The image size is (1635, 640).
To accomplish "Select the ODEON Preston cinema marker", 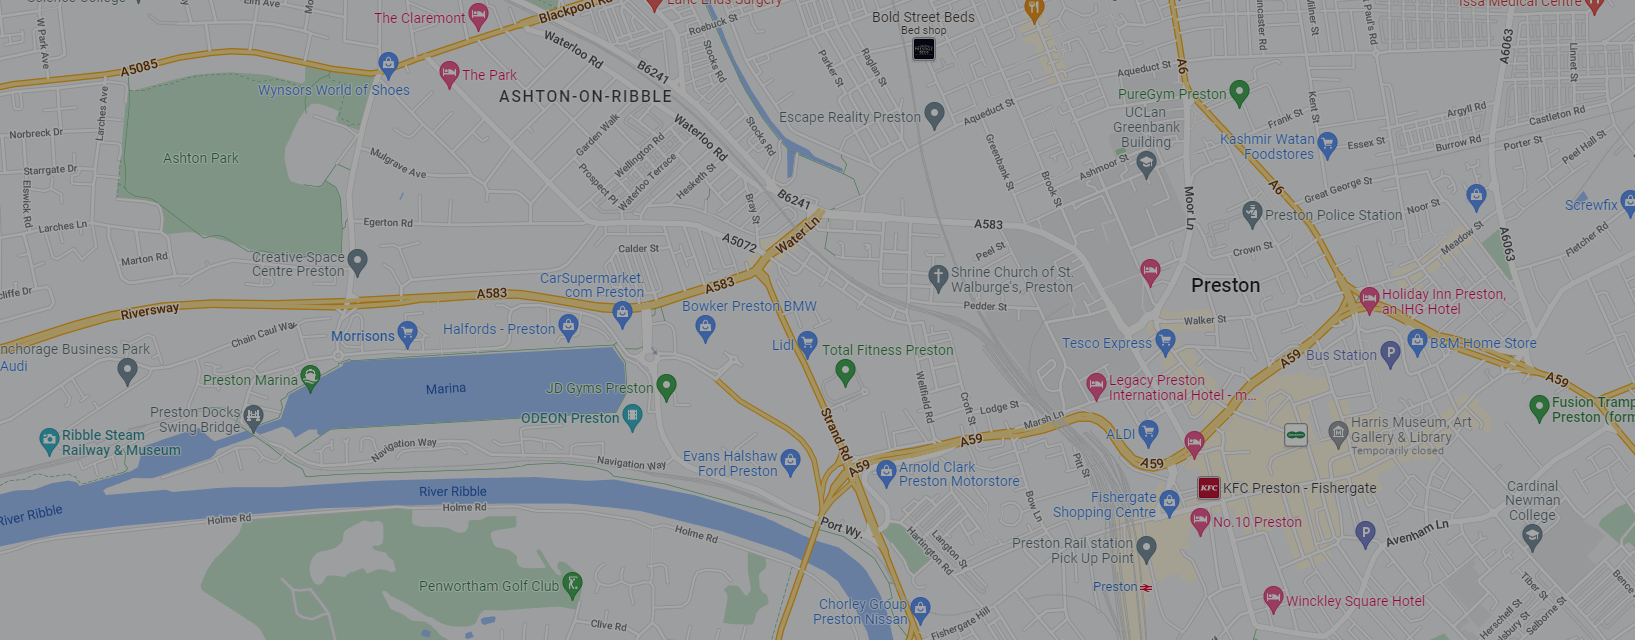I will coord(632,416).
